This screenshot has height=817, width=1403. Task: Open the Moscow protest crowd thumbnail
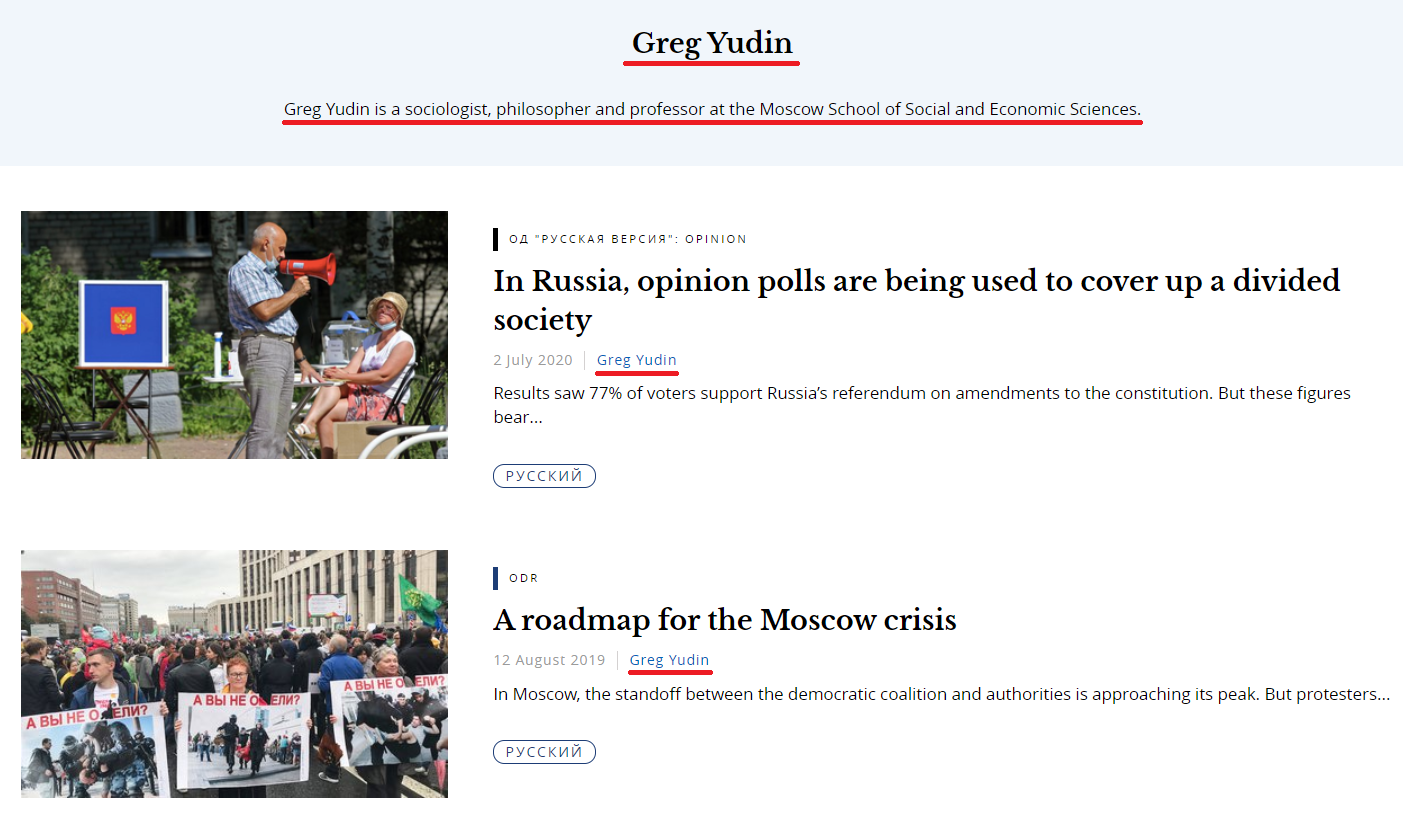click(x=234, y=673)
